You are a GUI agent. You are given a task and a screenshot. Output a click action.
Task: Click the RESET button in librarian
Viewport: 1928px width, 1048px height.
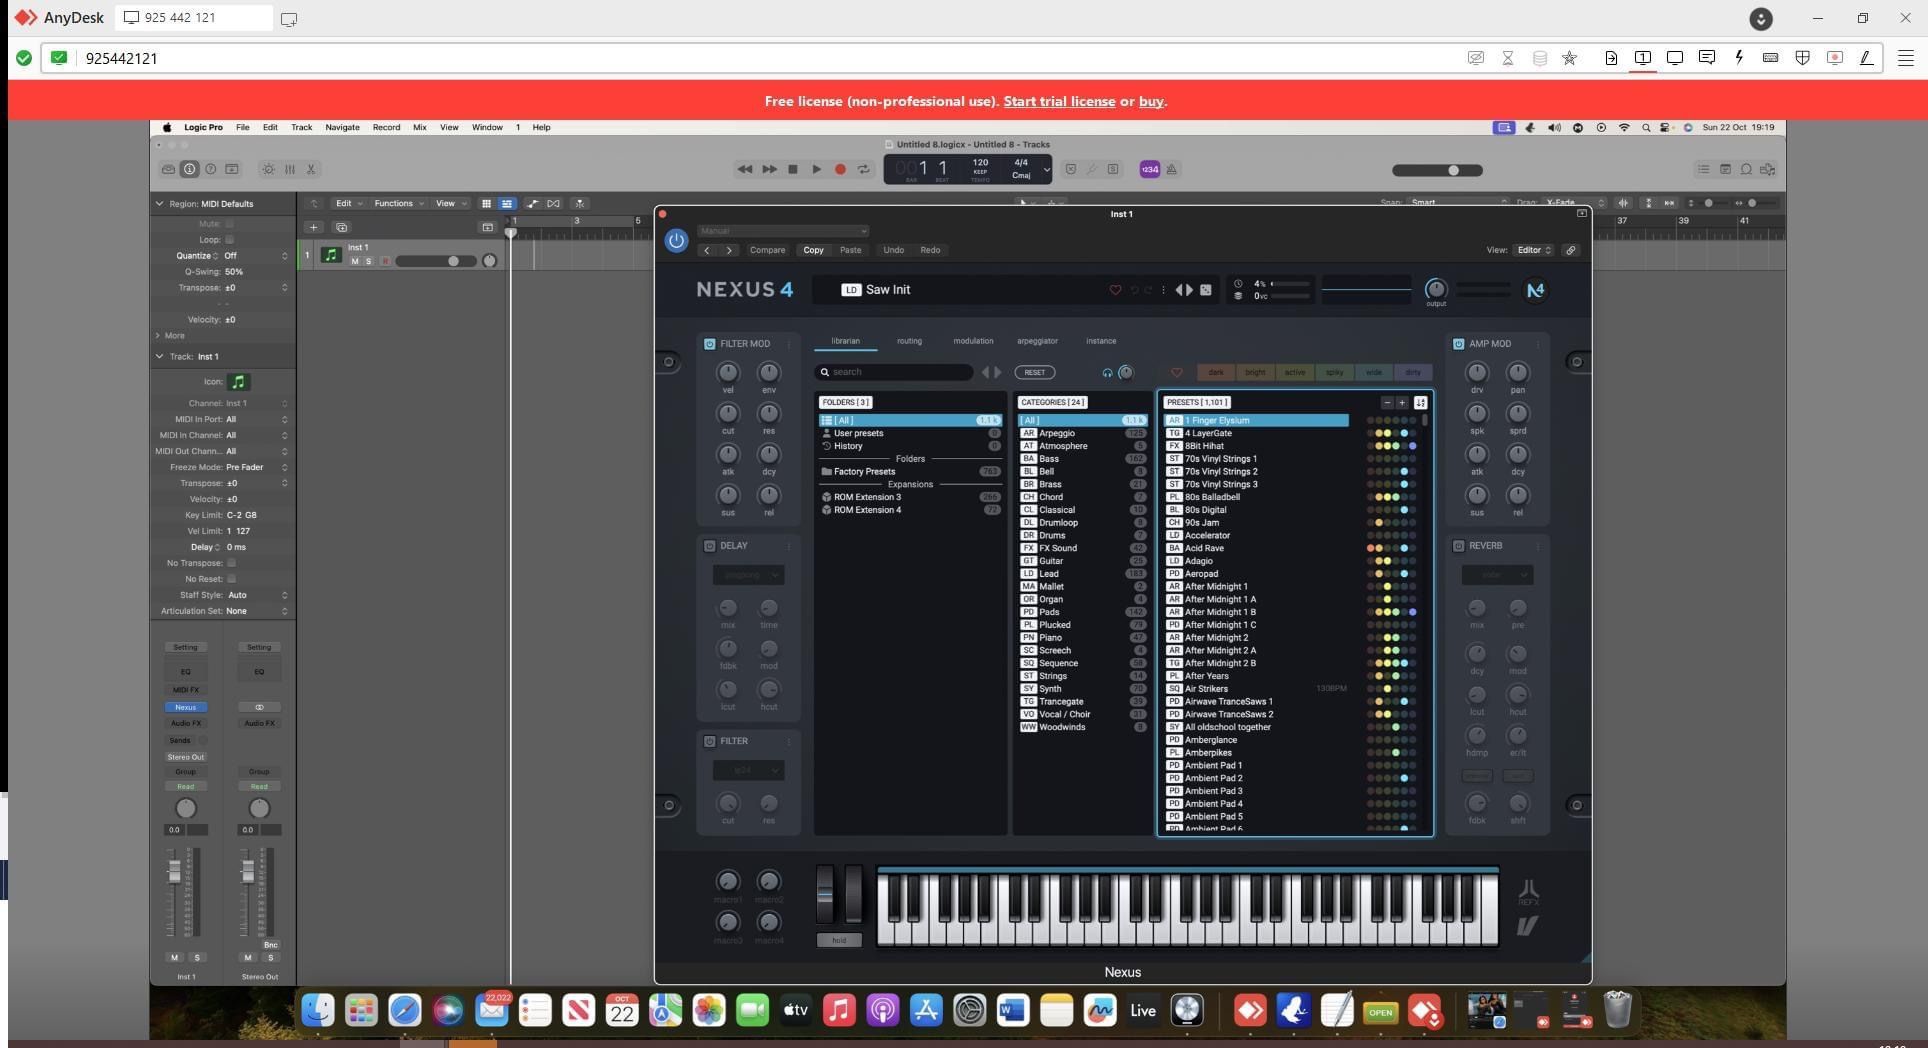[x=1034, y=372]
